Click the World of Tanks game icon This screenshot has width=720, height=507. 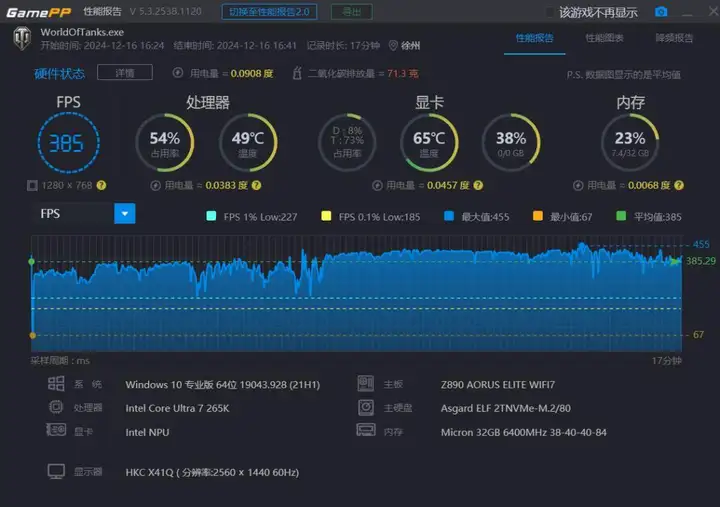click(x=22, y=39)
